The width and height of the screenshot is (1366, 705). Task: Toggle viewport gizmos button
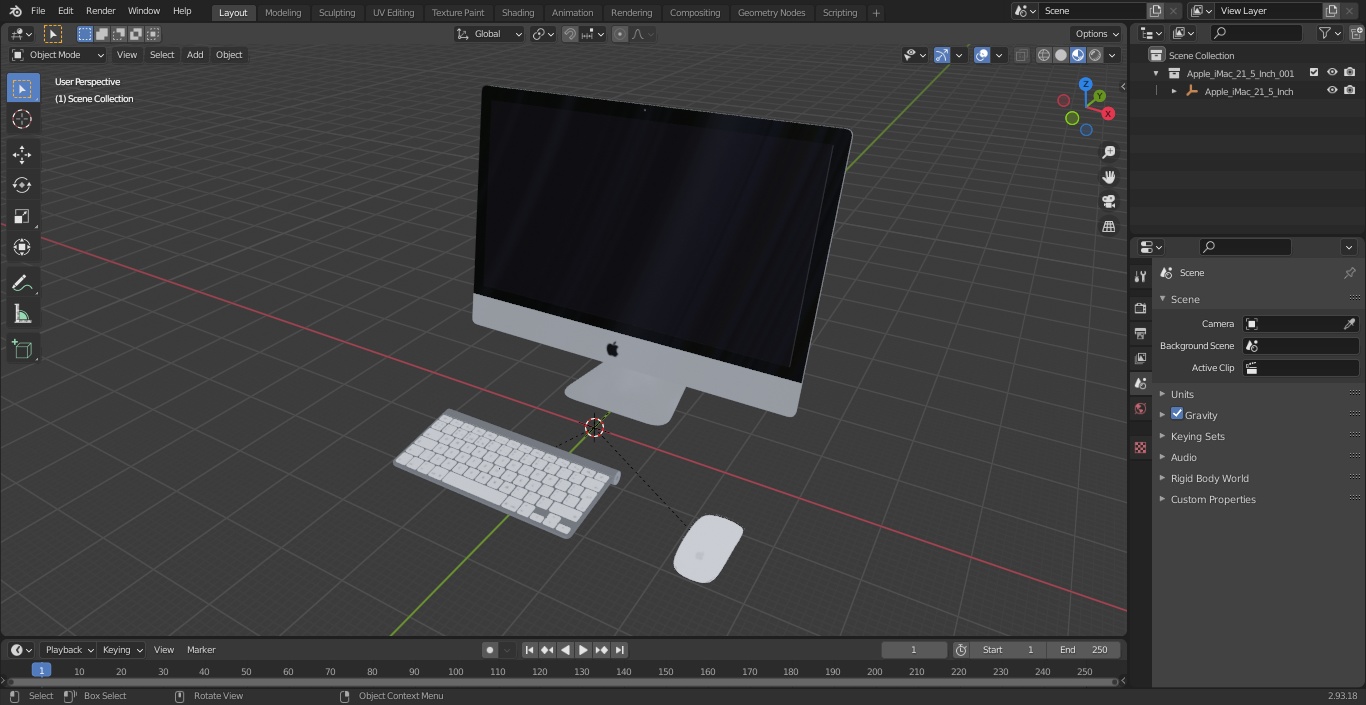[x=942, y=55]
